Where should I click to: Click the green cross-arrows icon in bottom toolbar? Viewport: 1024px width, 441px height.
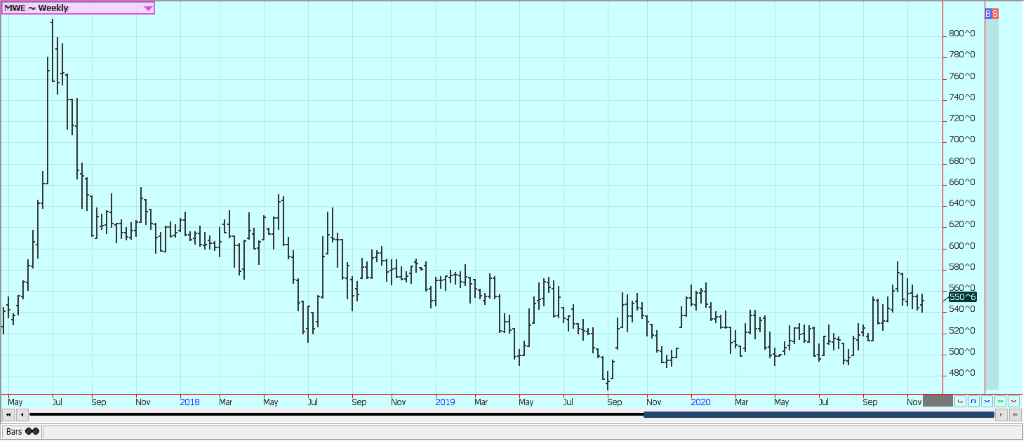click(x=1000, y=401)
